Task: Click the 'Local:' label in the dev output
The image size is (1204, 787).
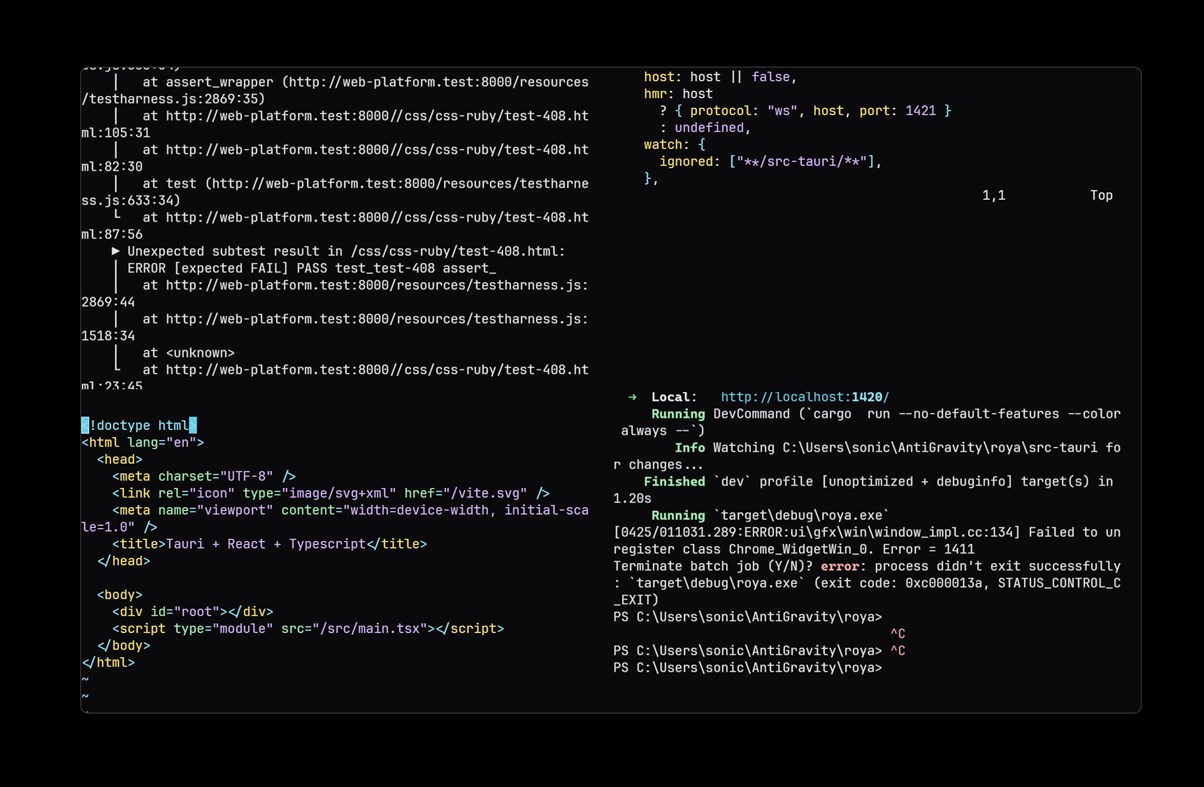Action: (674, 397)
